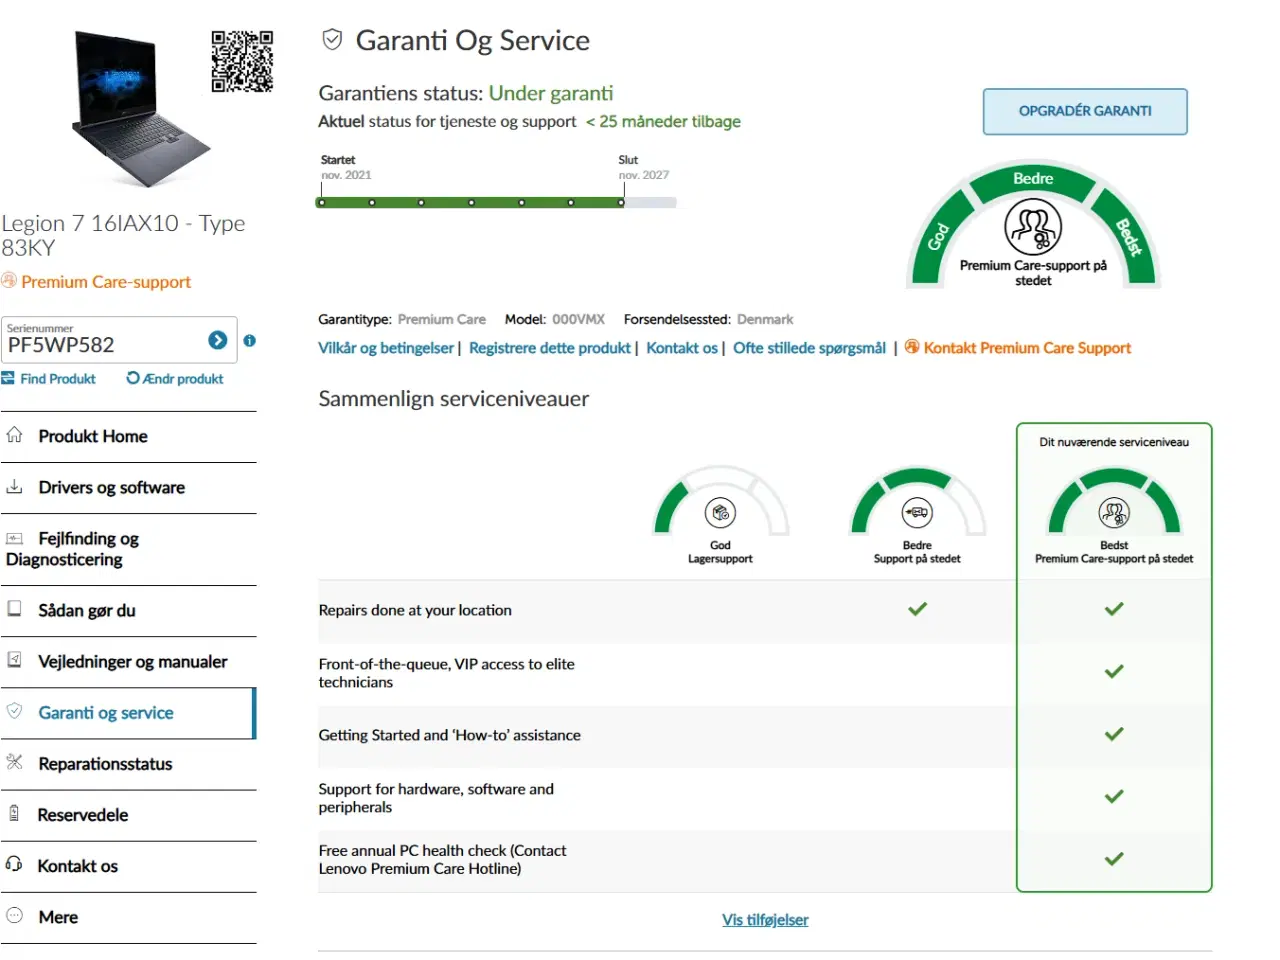Click the Bedre Support på stedet gauge icon
The height and width of the screenshot is (960, 1280).
[916, 512]
